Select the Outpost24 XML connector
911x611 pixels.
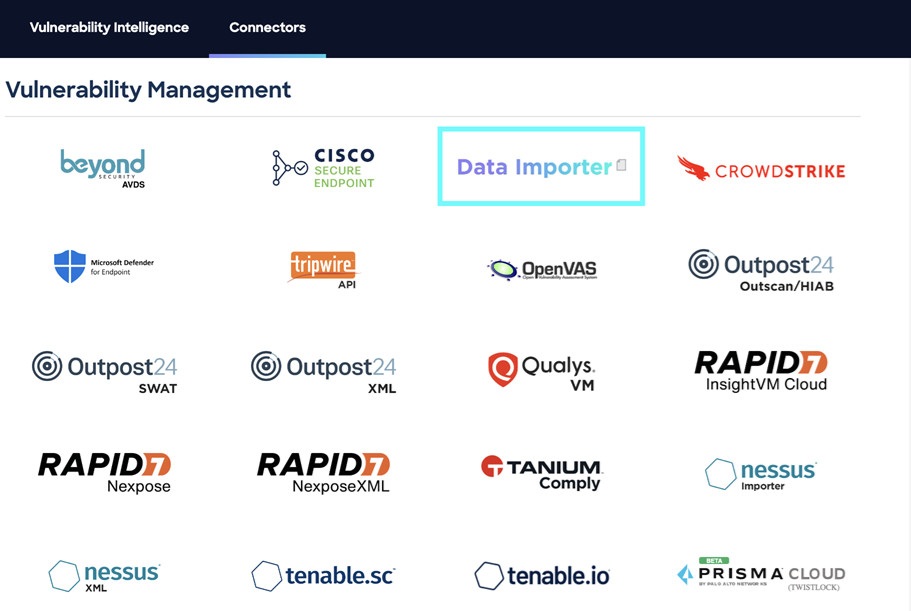324,373
